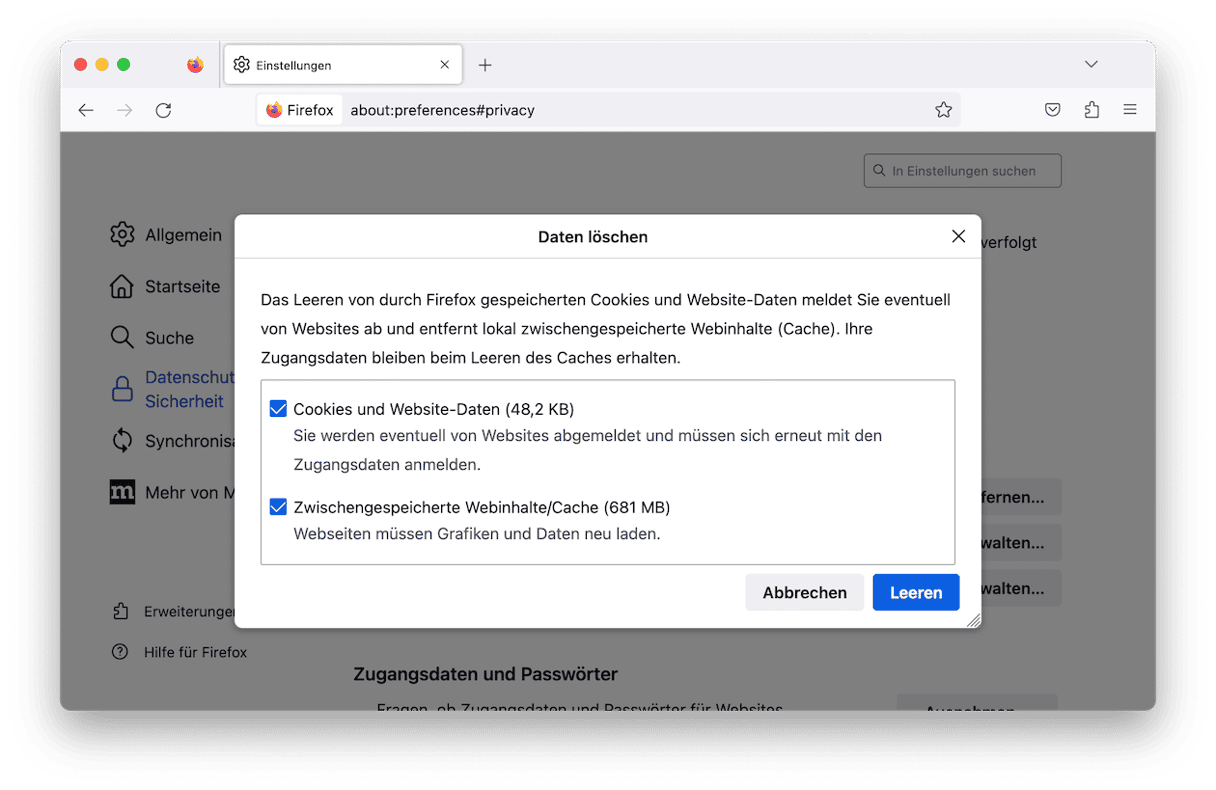Uncheck Cookies und Website-Daten checkbox
This screenshot has height=790, width=1216.
pyautogui.click(x=279, y=409)
